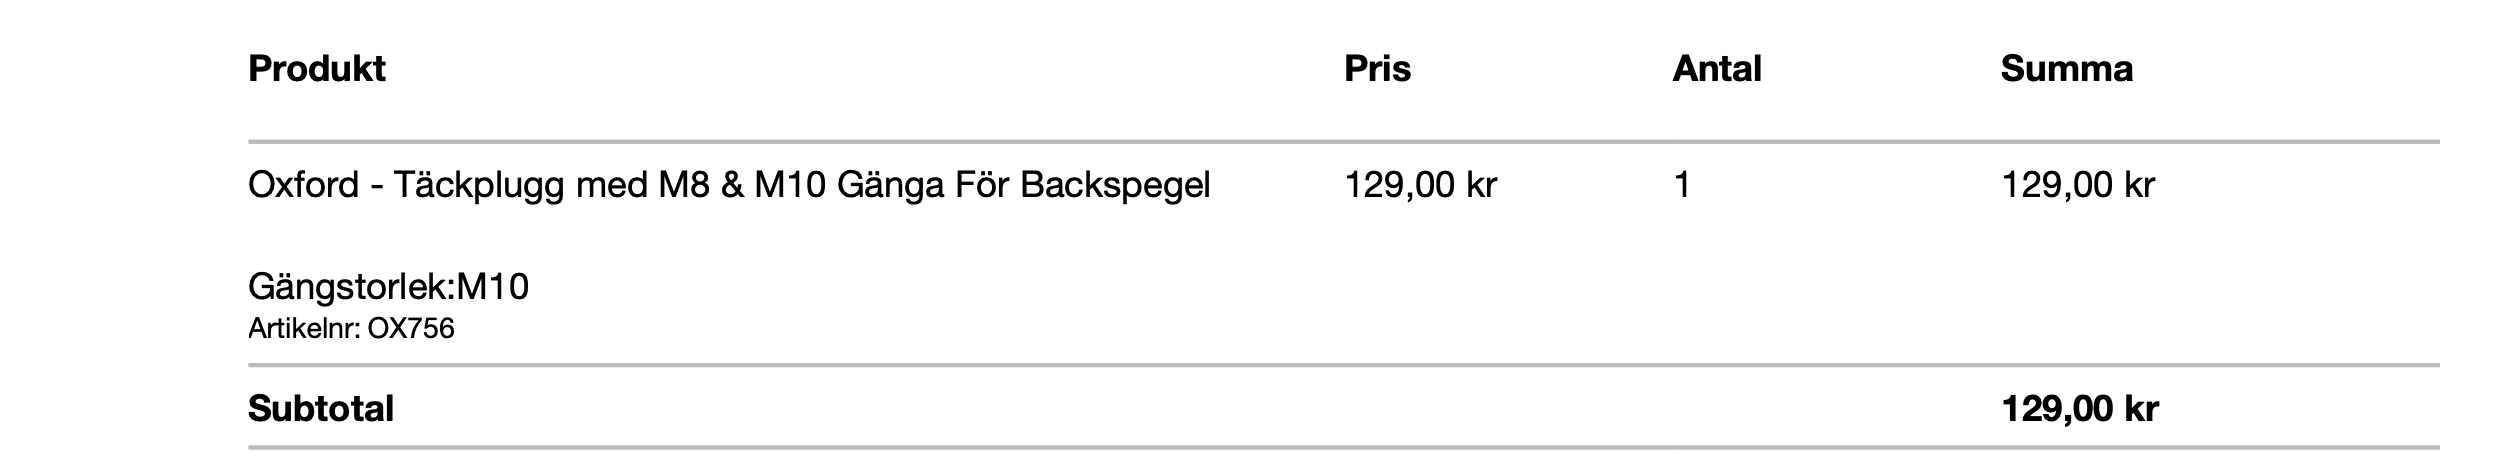Open the Oxford Täckplugg product name
This screenshot has width=2514, height=458.
pyautogui.click(x=729, y=186)
